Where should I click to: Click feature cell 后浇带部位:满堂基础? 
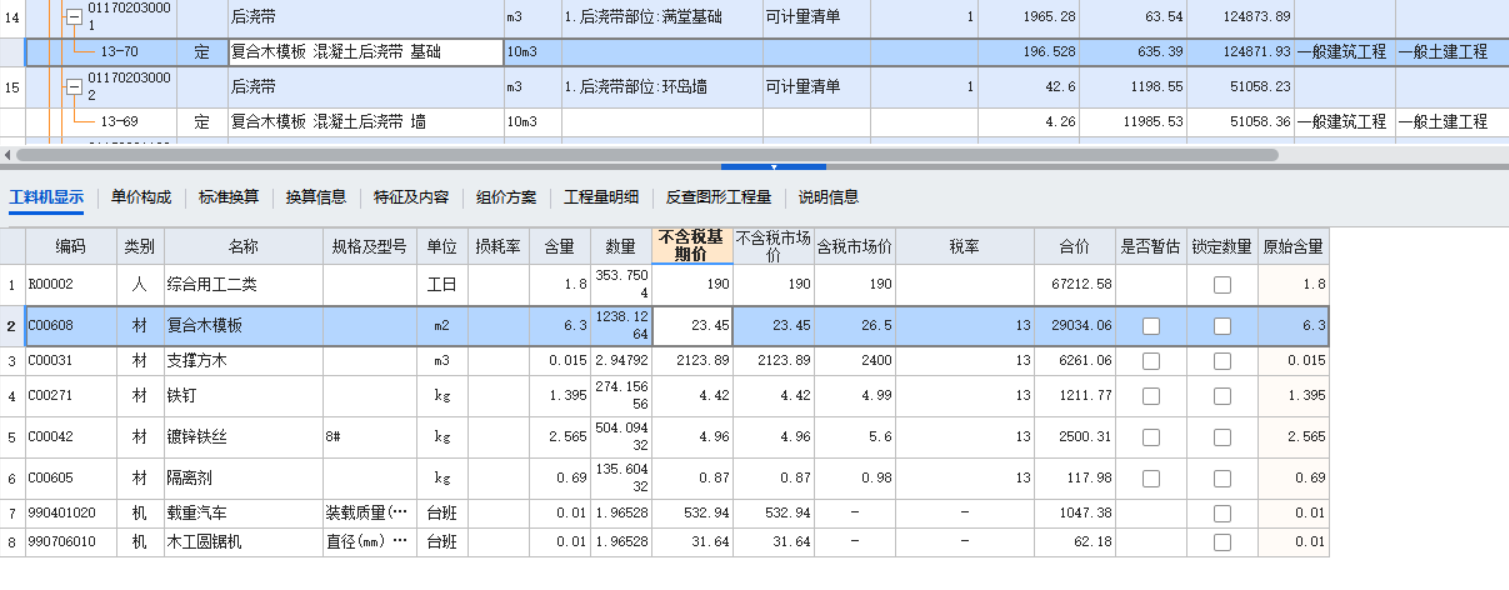(x=662, y=17)
